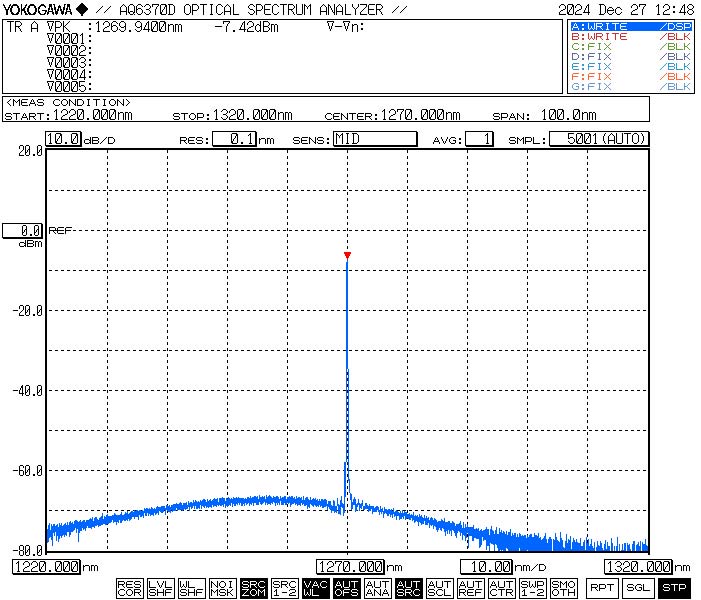This screenshot has height=600, width=701.
Task: Select trace A:WRITE /DSP in trace list
Action: click(x=630, y=26)
